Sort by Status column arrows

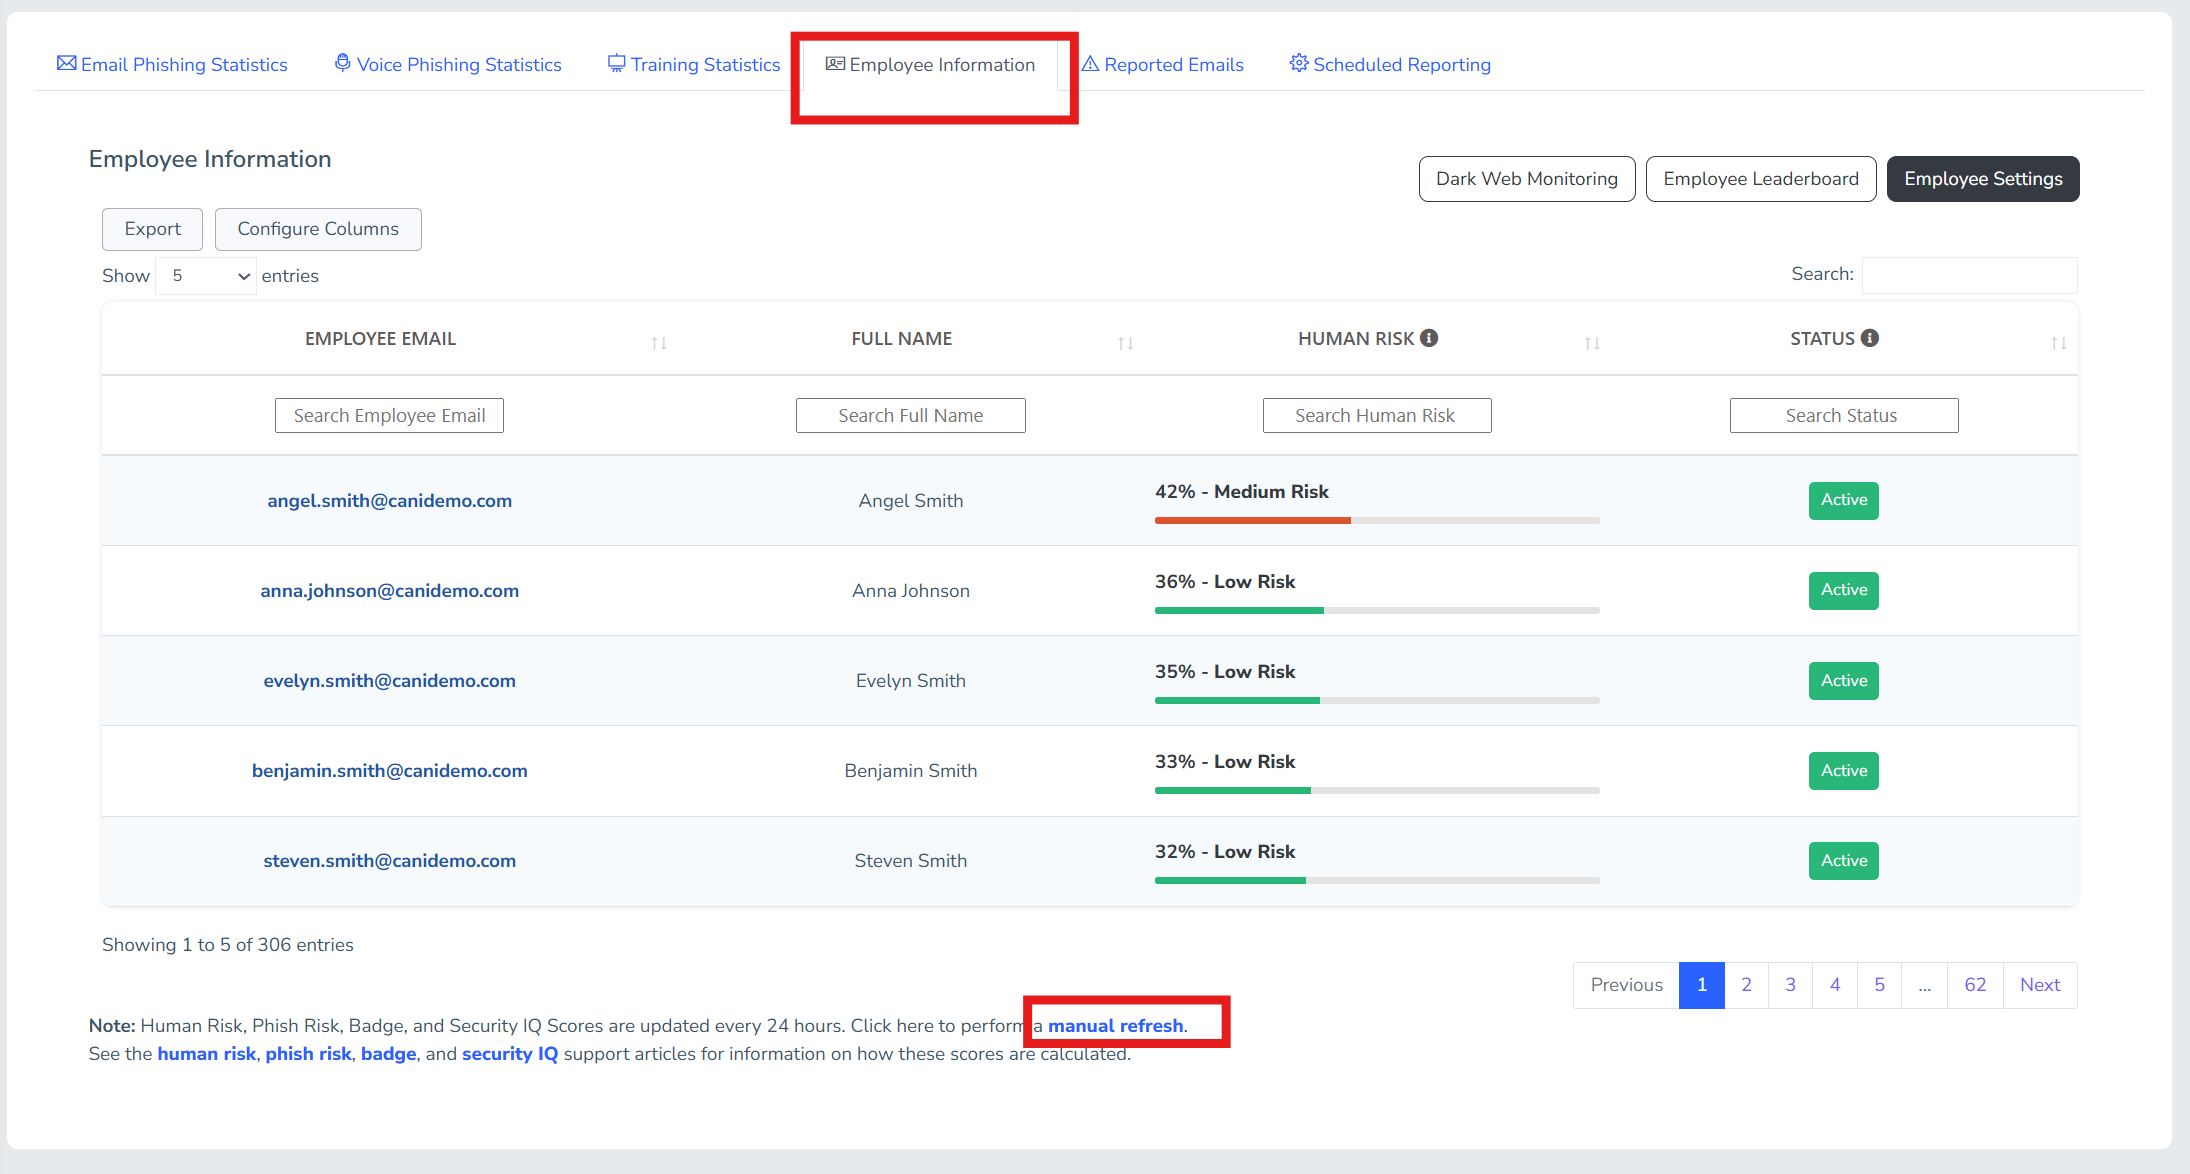point(2058,343)
